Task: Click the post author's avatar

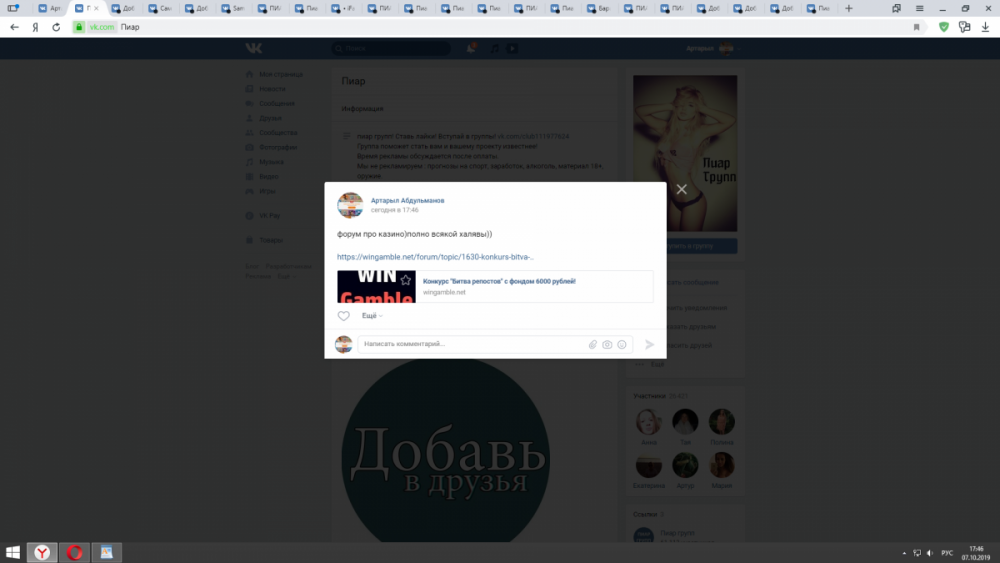Action: (x=350, y=205)
